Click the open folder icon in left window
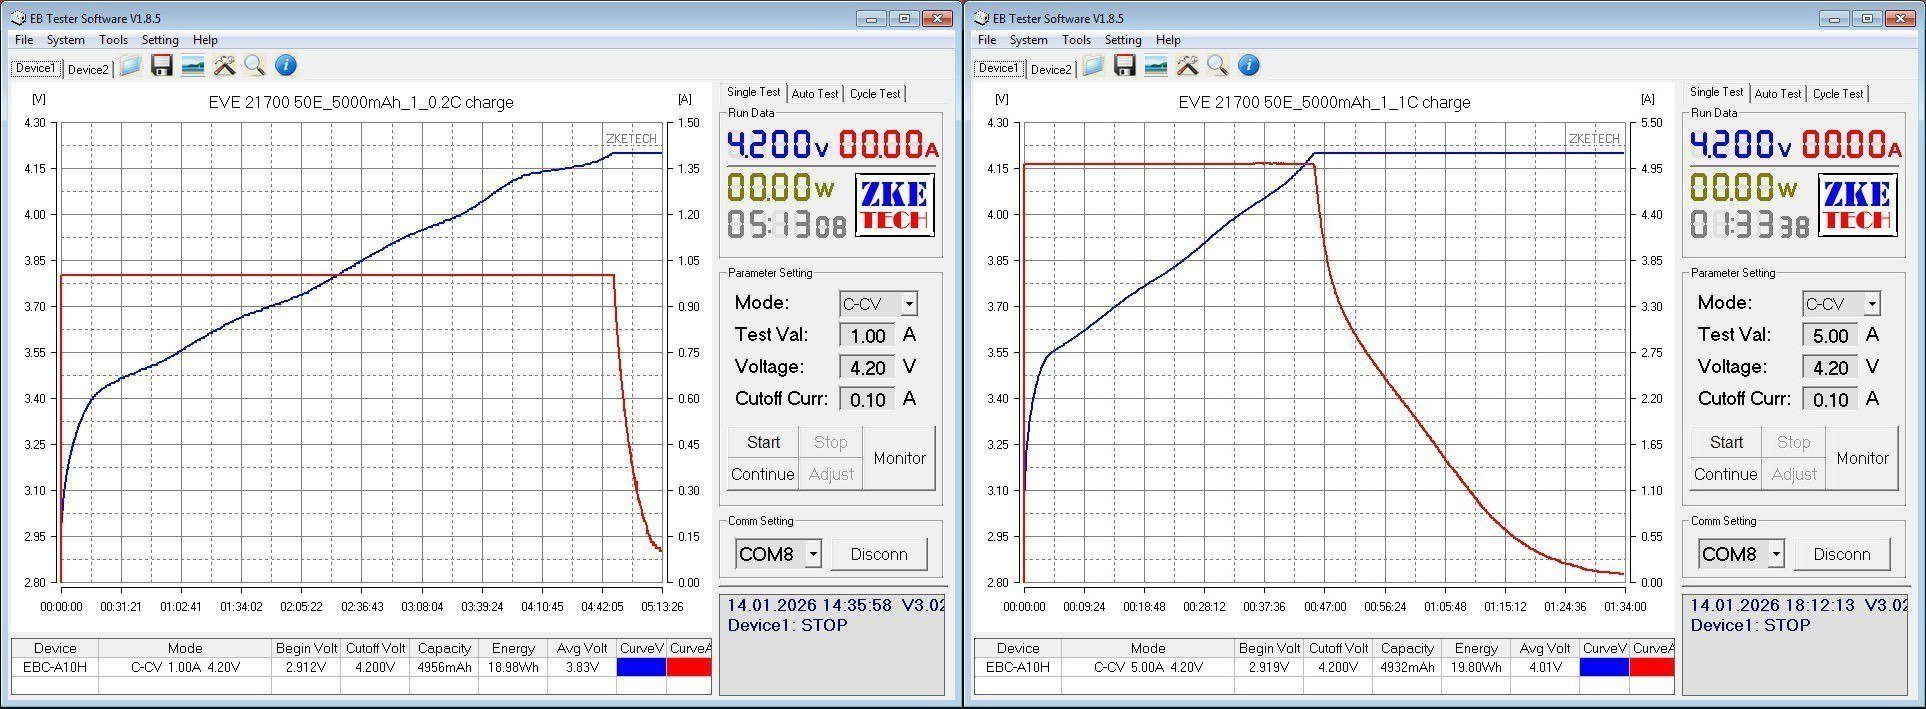Viewport: 1926px width, 709px height. click(130, 66)
